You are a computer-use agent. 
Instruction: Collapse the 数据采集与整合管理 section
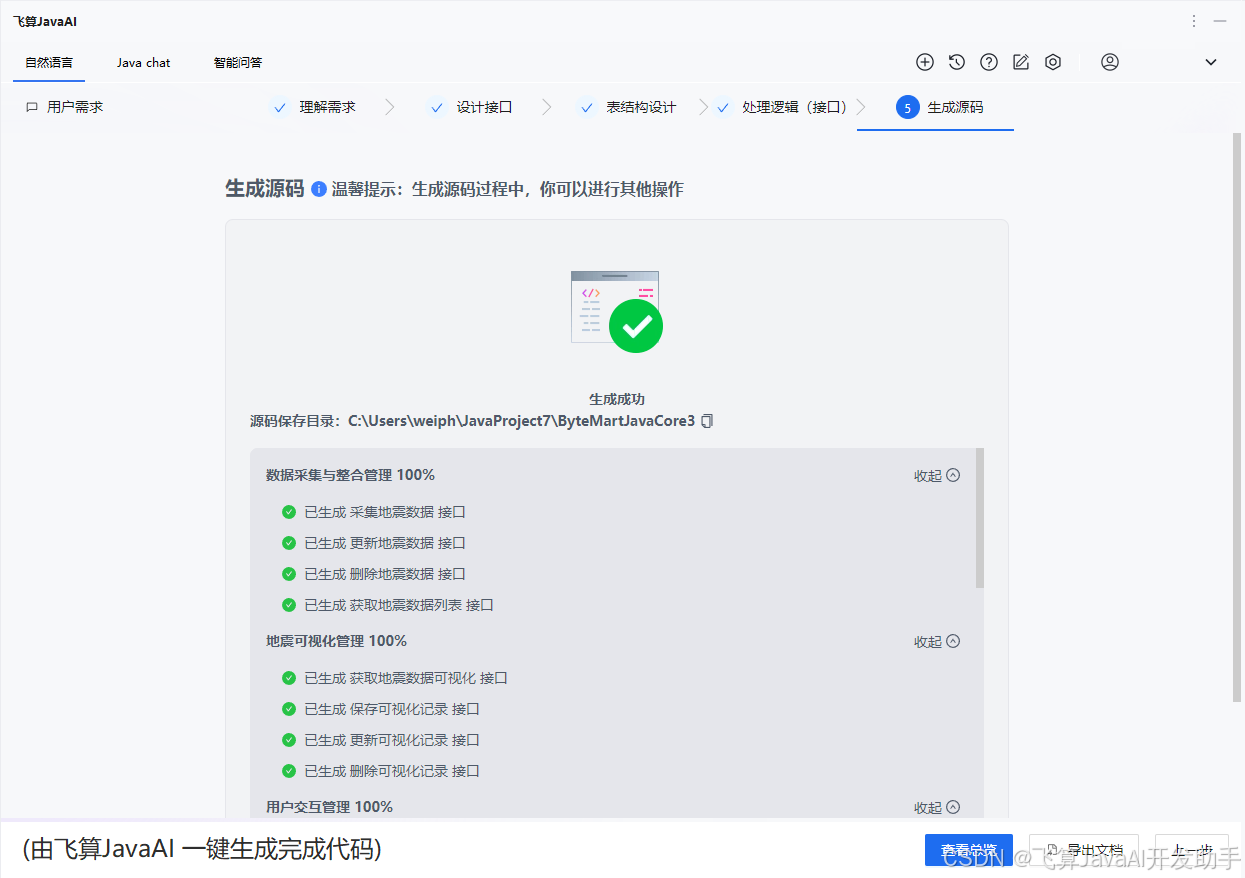click(x=937, y=476)
